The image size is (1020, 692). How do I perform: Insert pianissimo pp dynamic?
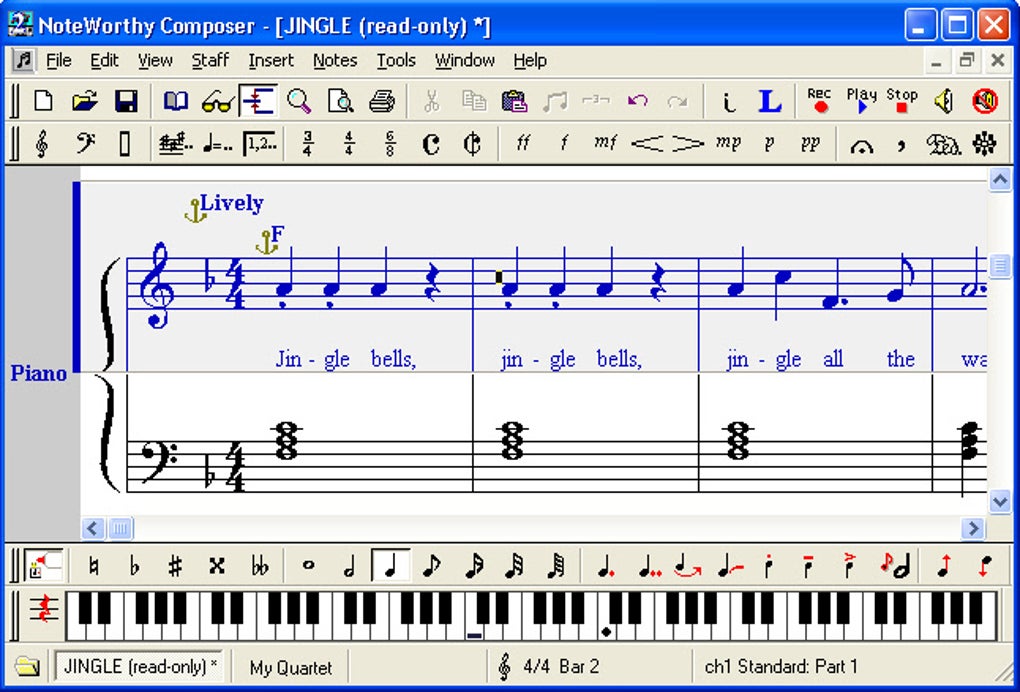[x=810, y=144]
